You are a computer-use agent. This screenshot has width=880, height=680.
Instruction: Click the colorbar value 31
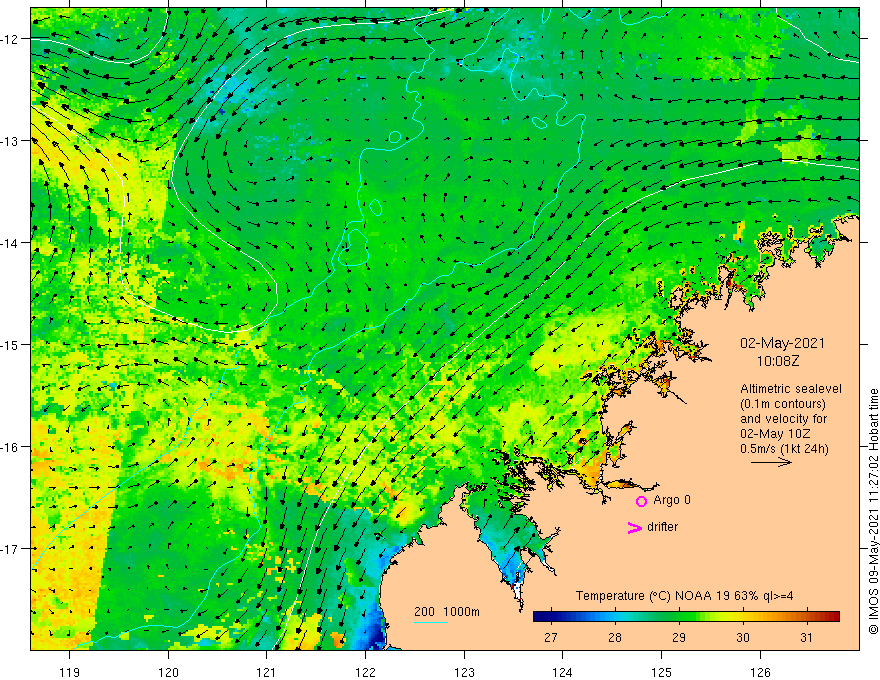tap(806, 637)
